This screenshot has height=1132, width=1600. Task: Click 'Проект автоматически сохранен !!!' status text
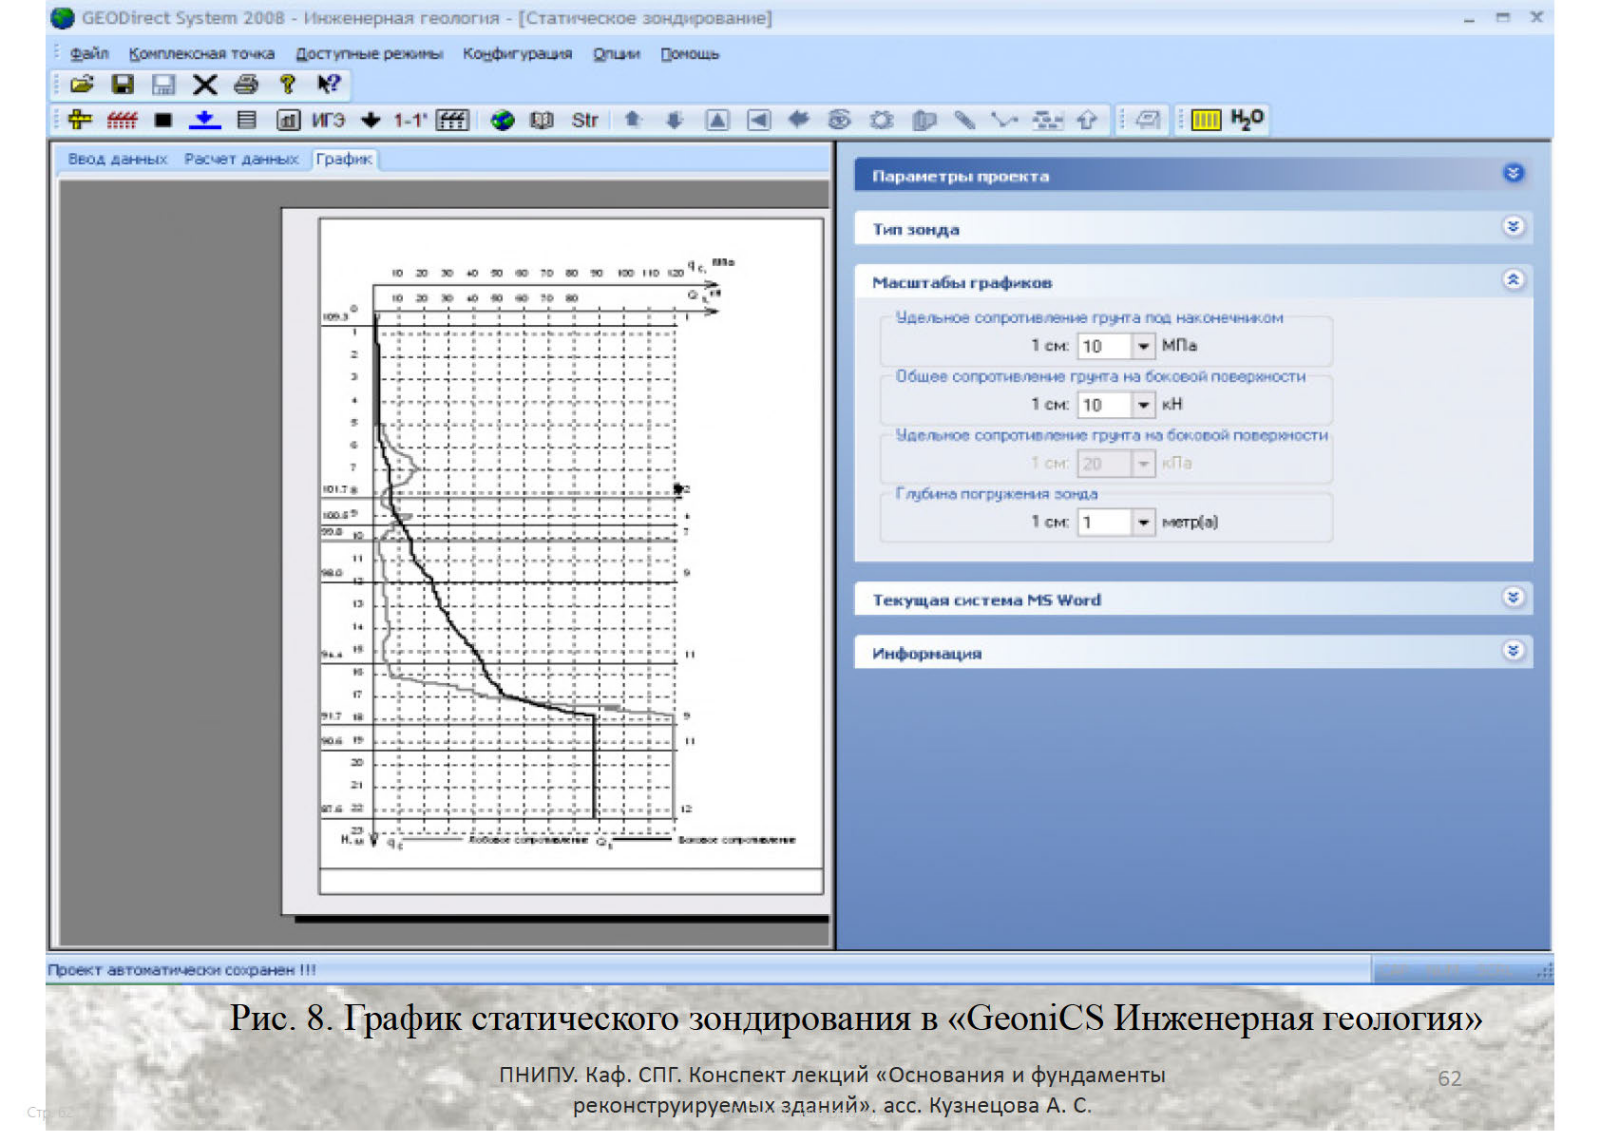click(182, 970)
